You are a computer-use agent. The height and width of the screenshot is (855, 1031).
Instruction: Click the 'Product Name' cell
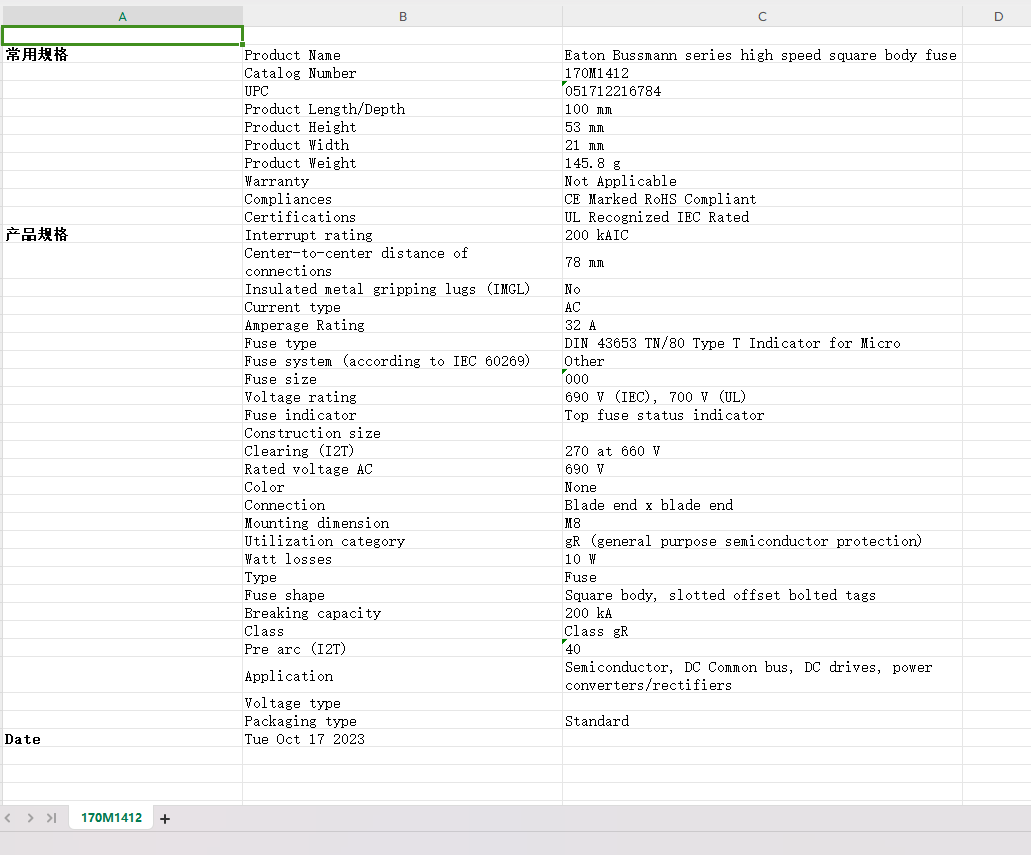click(x=402, y=55)
